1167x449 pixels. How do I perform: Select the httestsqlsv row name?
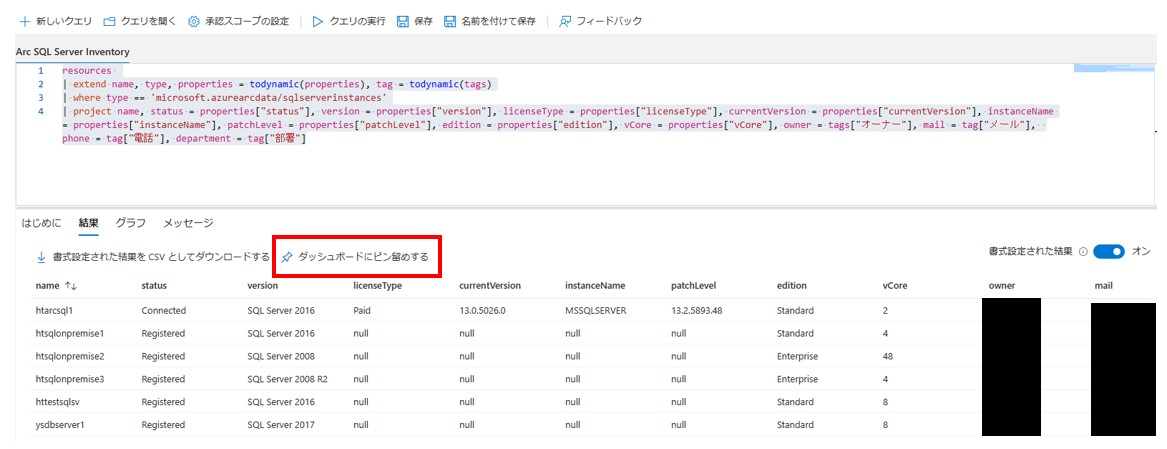(x=59, y=402)
